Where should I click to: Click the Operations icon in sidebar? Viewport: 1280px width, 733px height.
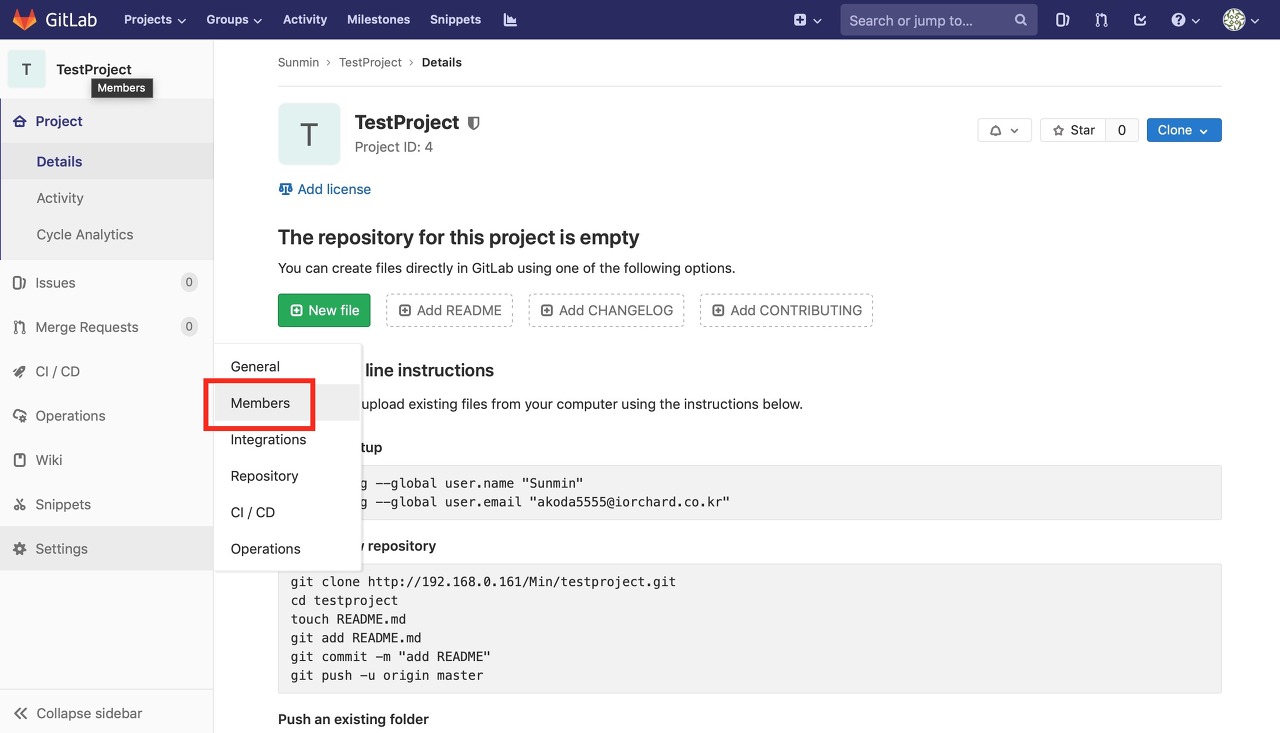tap(19, 416)
